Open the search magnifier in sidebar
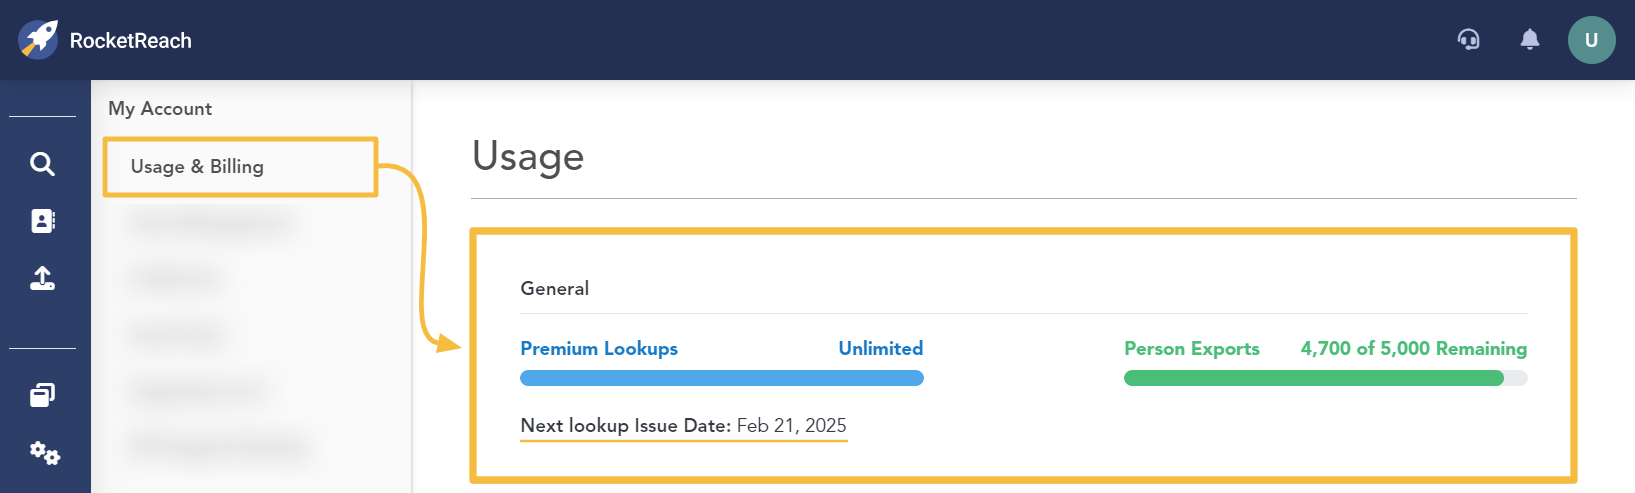1635x493 pixels. pos(42,164)
